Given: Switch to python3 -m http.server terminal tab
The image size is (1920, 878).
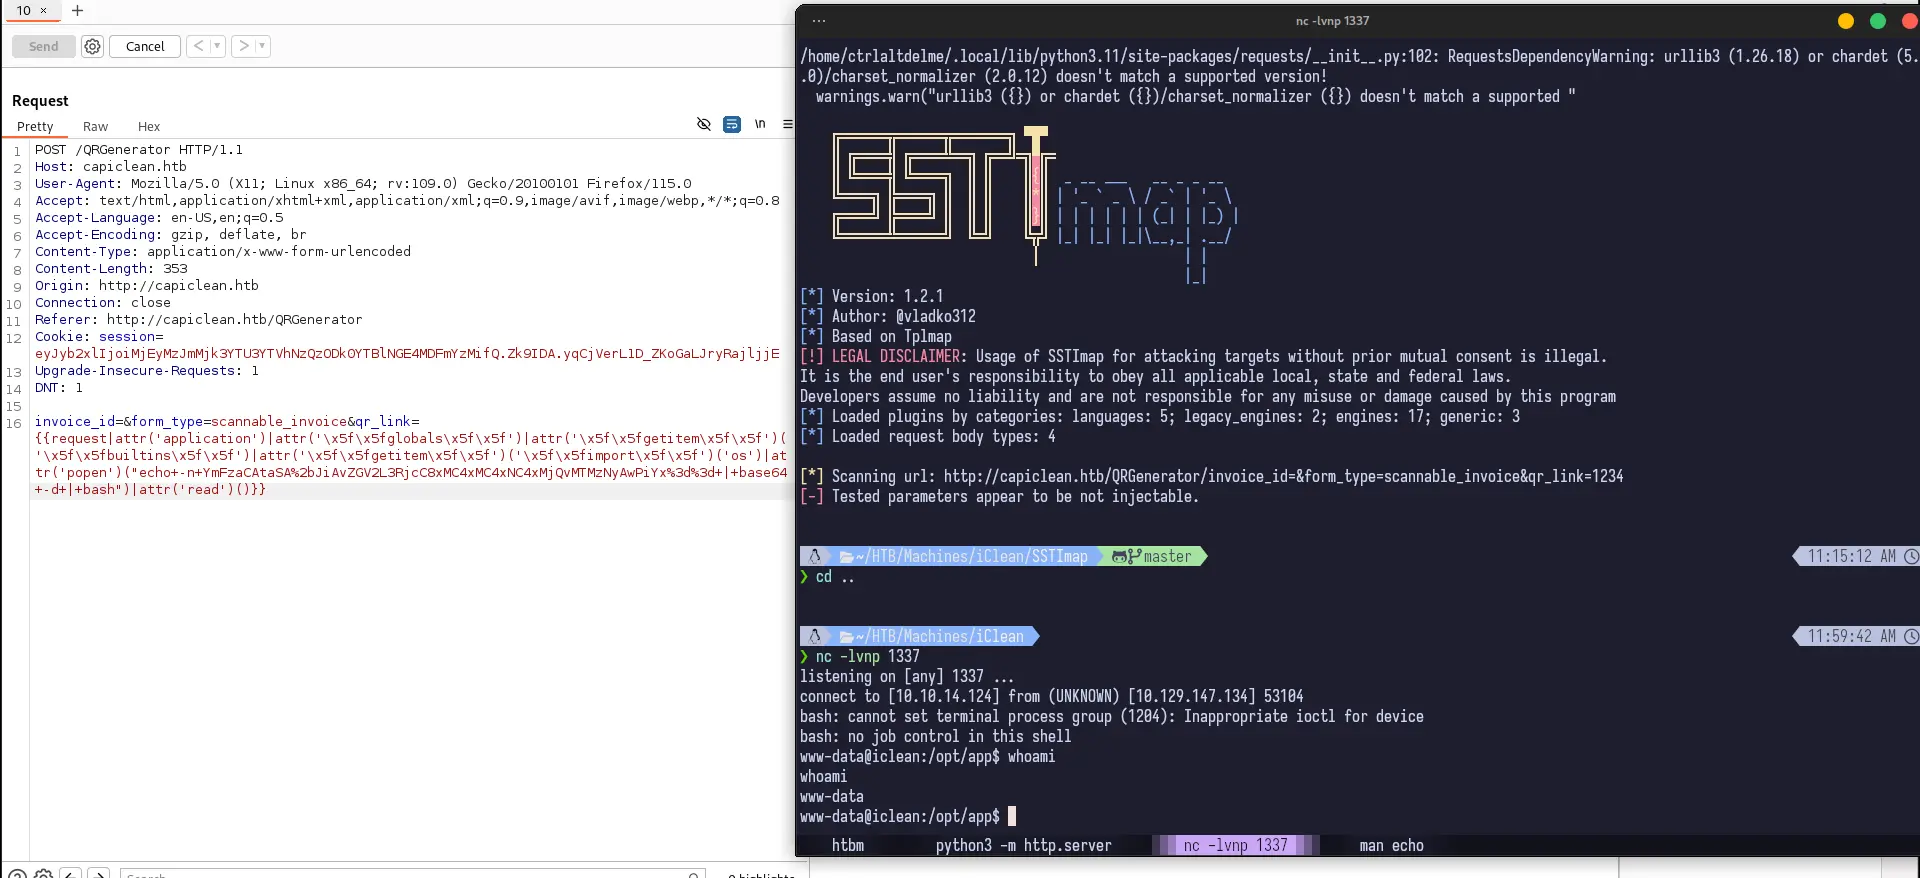Looking at the screenshot, I should point(1023,845).
